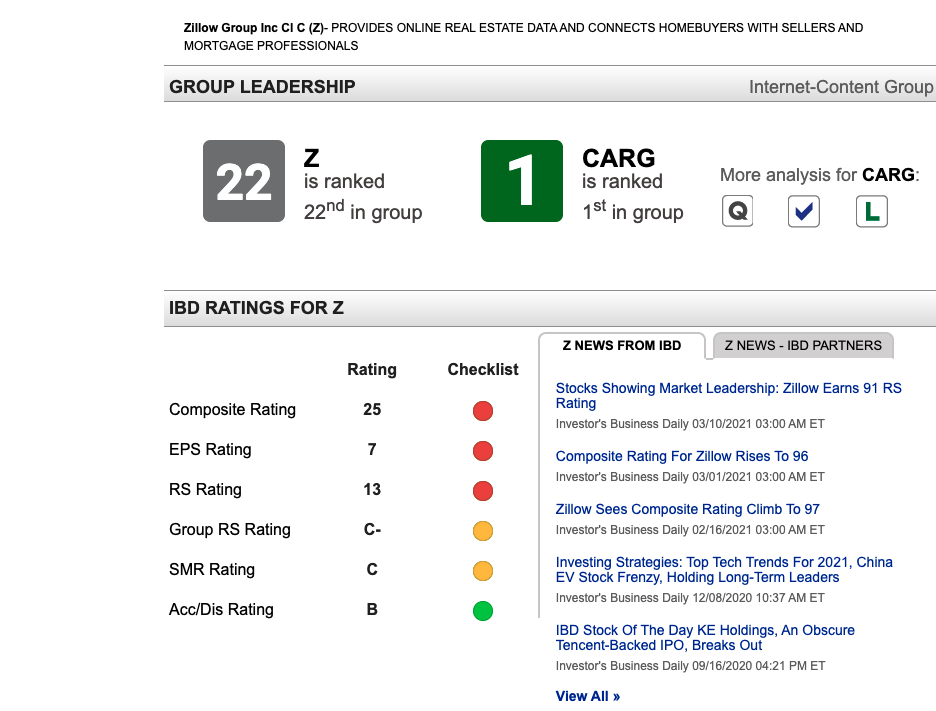Image resolution: width=936 pixels, height=711 pixels.
Task: Click the SMR Rating label
Action: [x=212, y=570]
